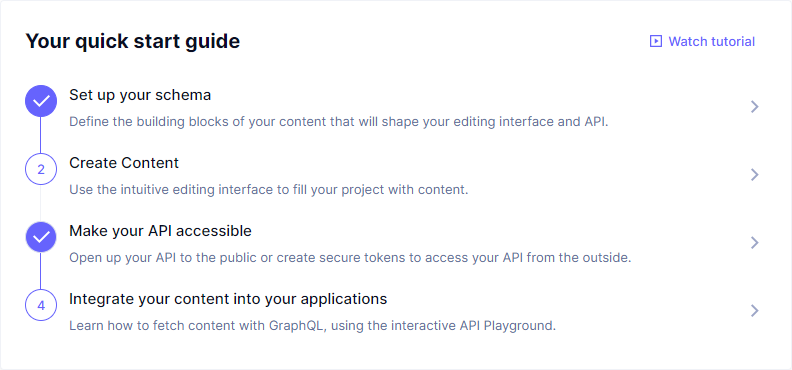Screen dimensions: 792x370
Task: Select Integrate your content into your applications
Action: point(228,299)
